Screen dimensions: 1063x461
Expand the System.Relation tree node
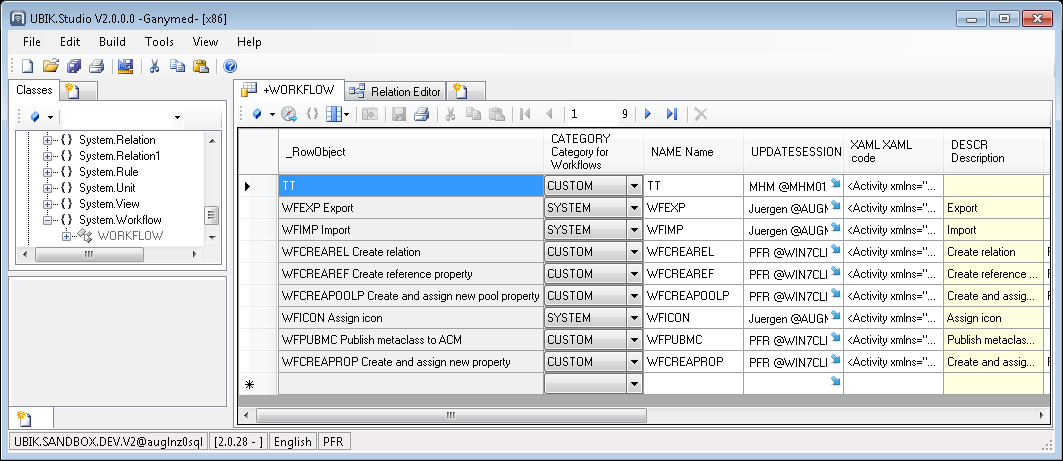point(47,140)
